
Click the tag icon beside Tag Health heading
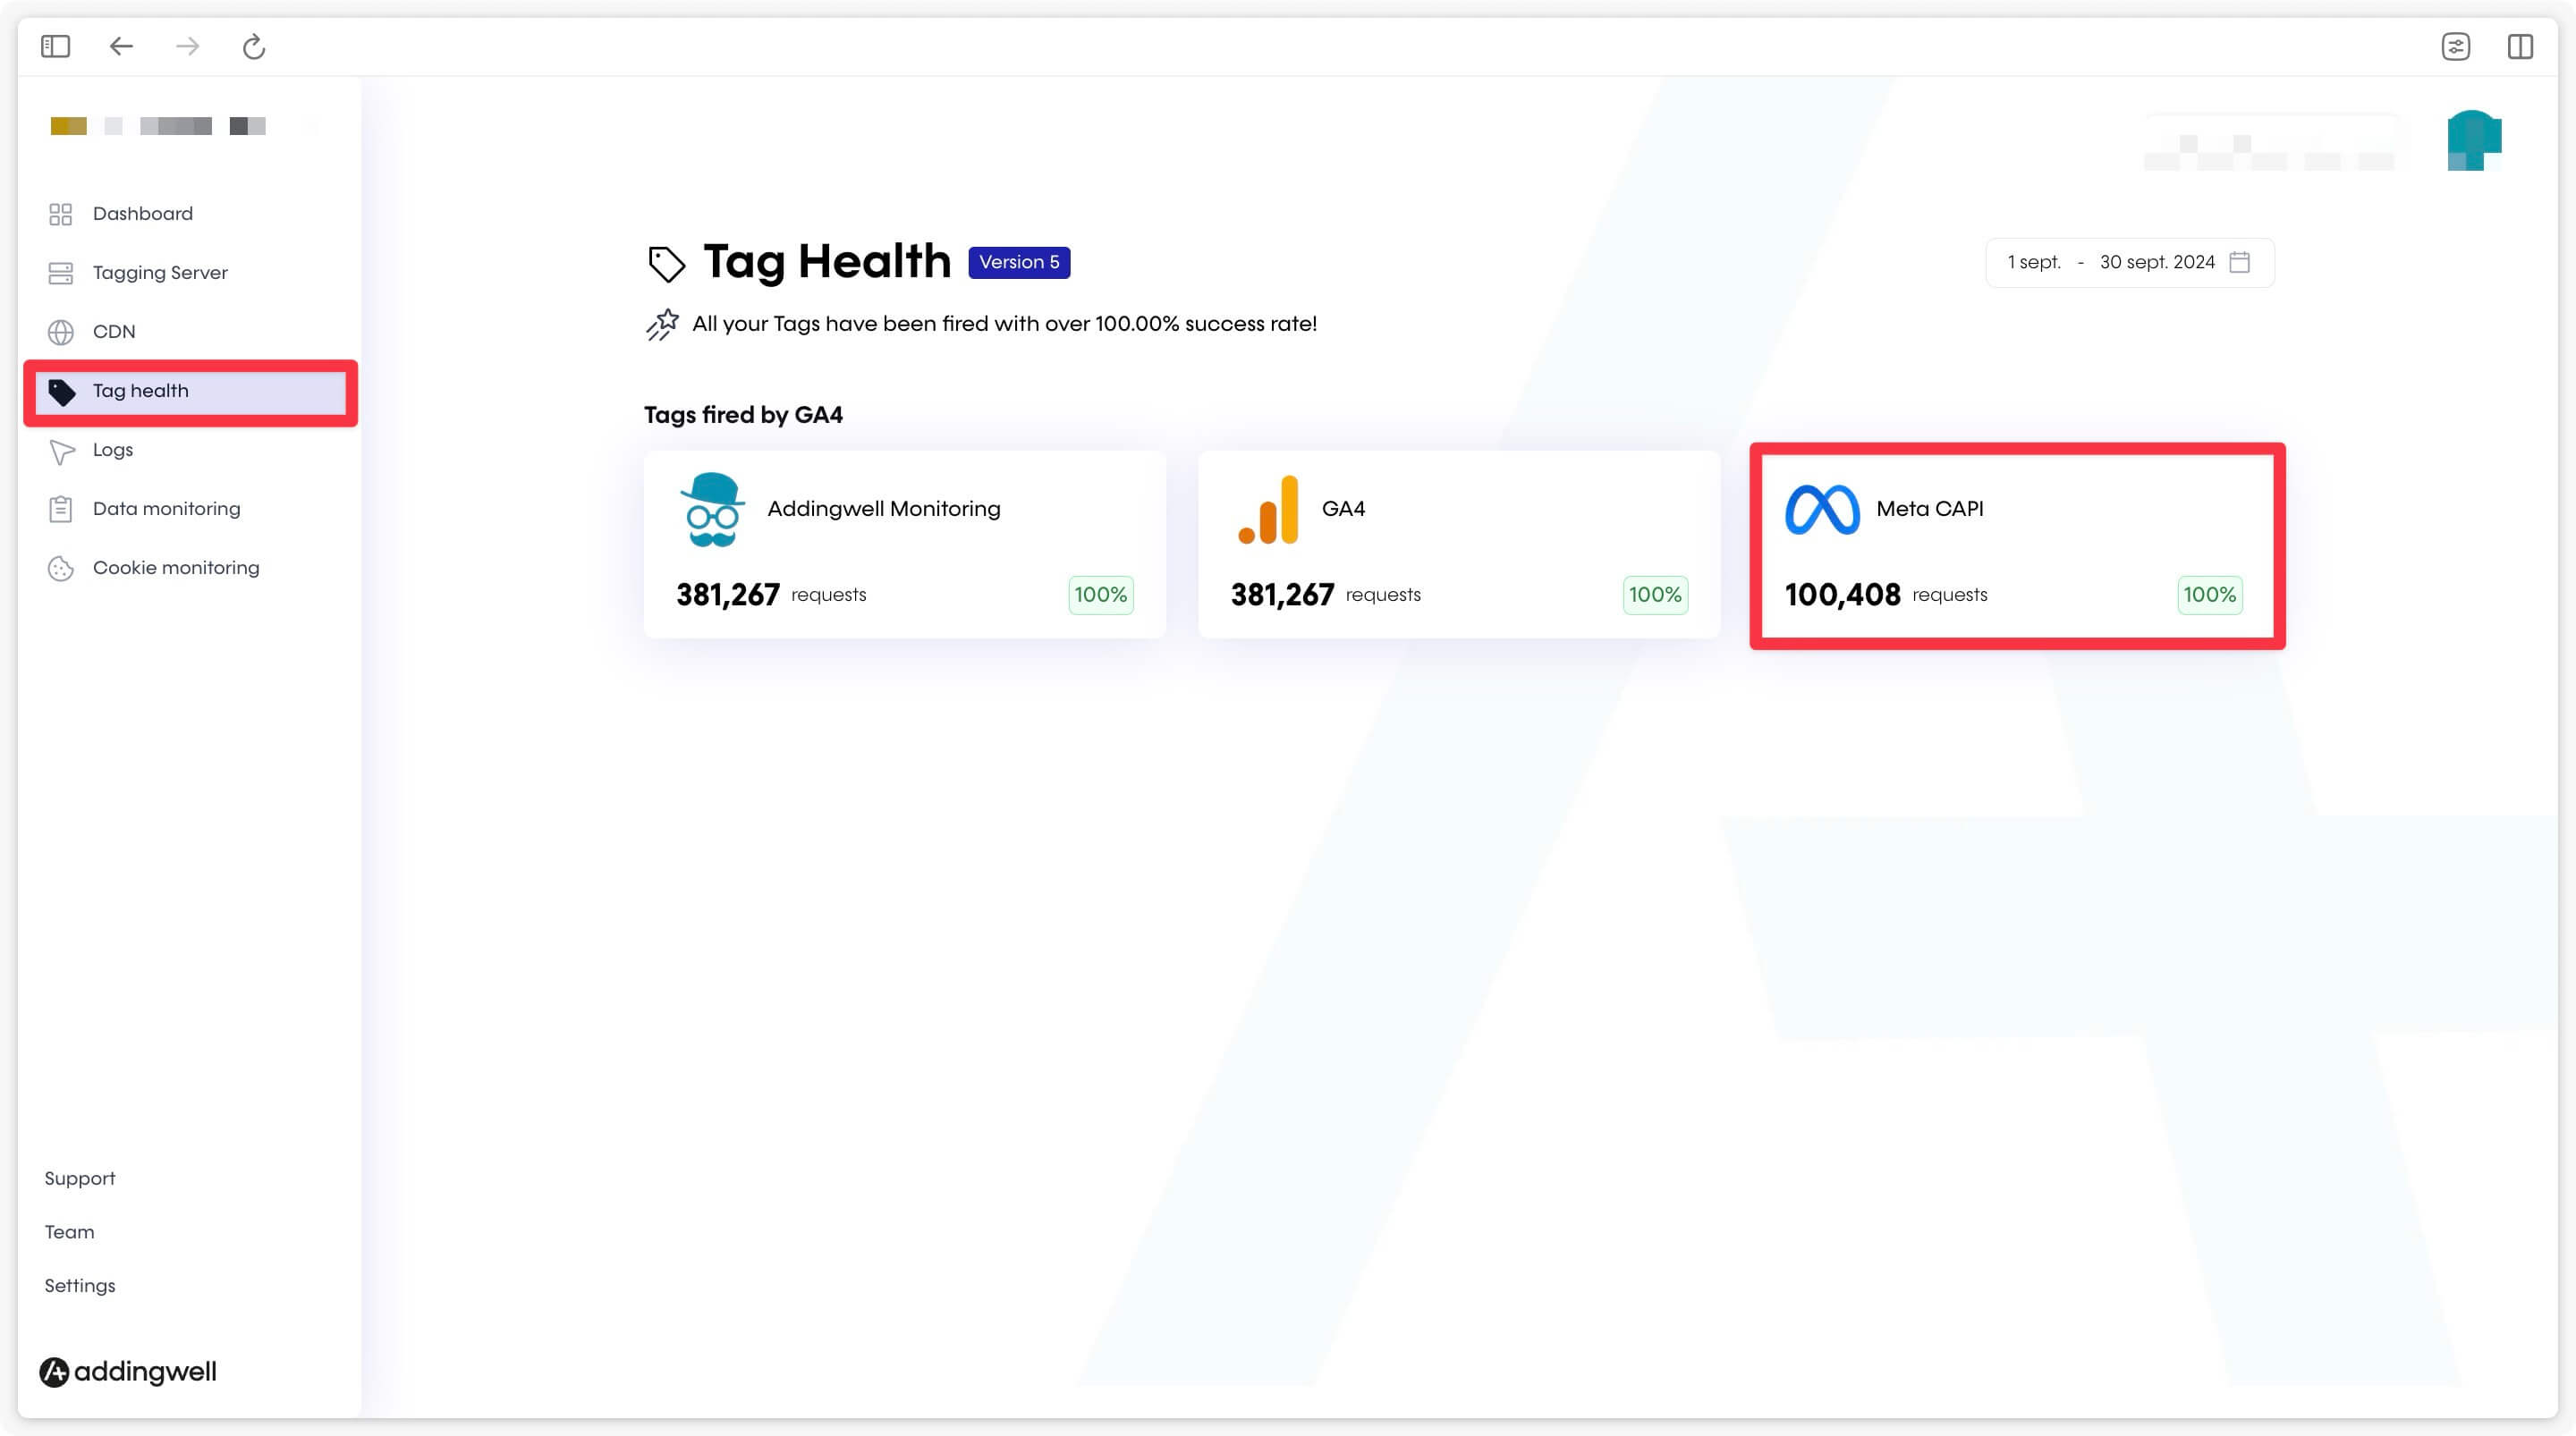(667, 264)
